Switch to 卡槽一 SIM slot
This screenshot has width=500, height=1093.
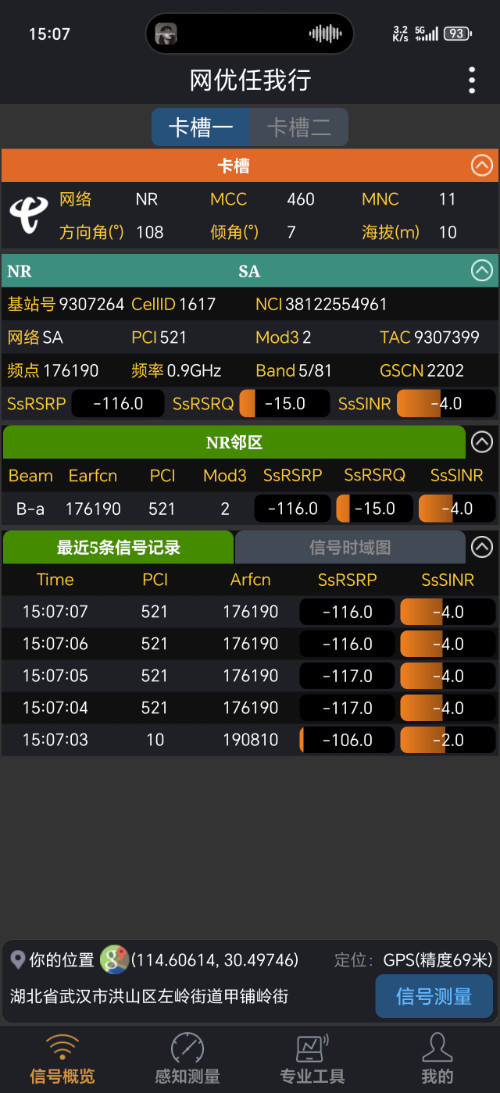[x=201, y=127]
